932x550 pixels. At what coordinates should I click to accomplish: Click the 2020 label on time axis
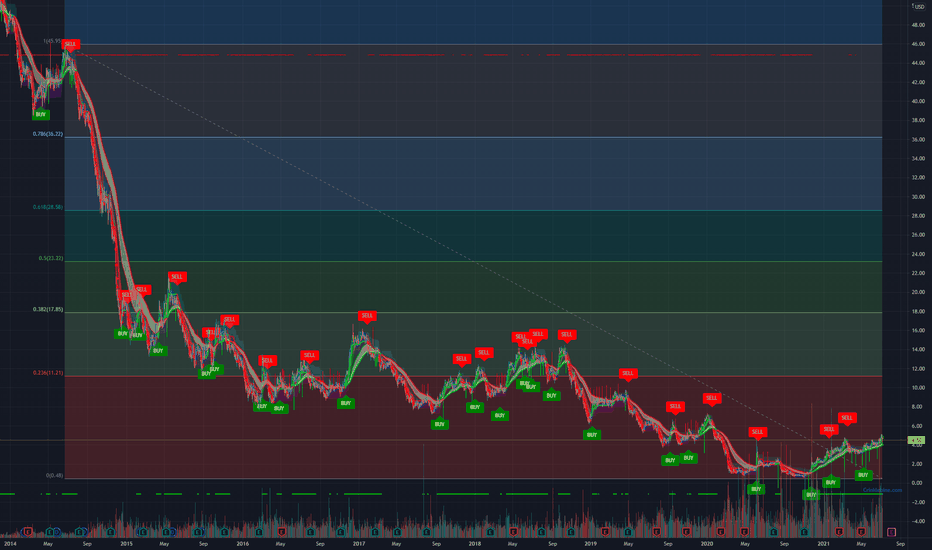point(707,543)
